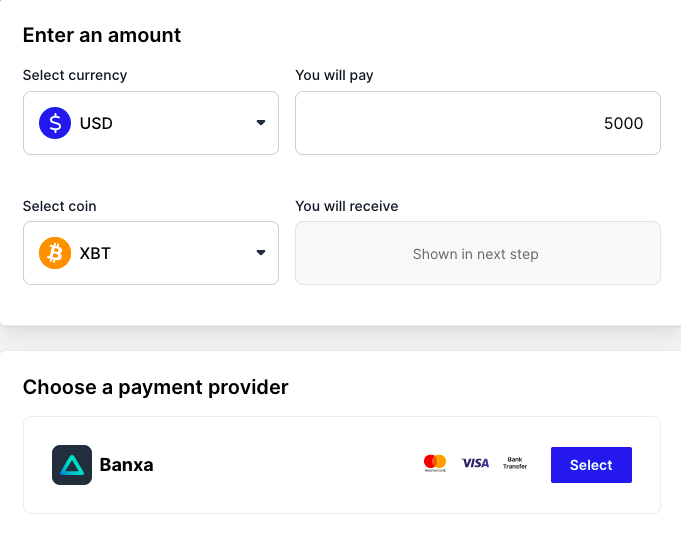Click the VISA payment icon

coord(475,463)
